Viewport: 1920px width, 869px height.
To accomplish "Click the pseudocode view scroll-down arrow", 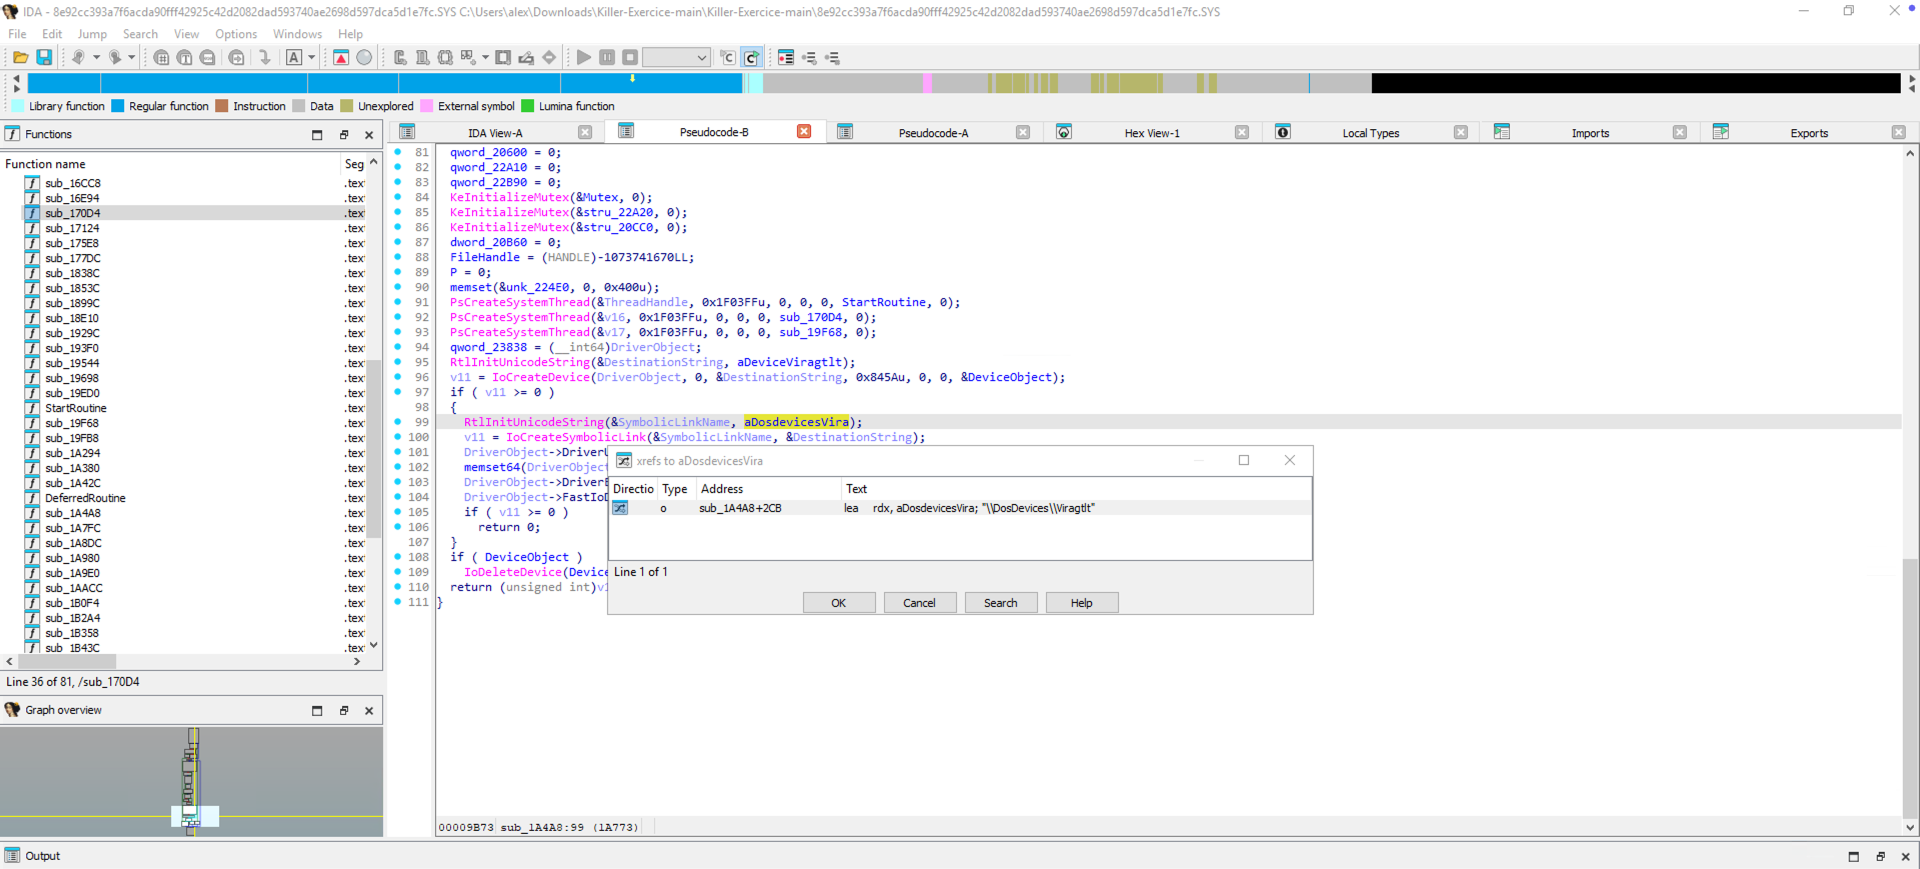I will click(1910, 827).
